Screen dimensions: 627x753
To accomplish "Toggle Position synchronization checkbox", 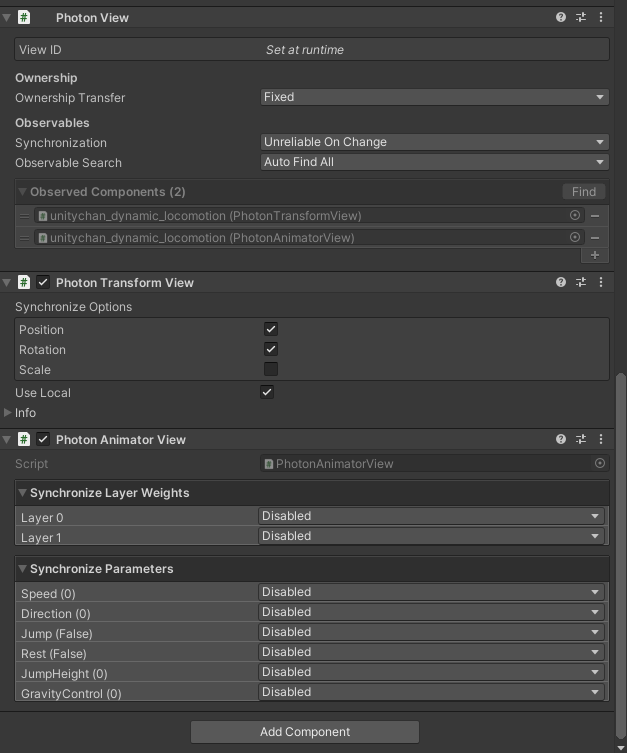I will [271, 329].
